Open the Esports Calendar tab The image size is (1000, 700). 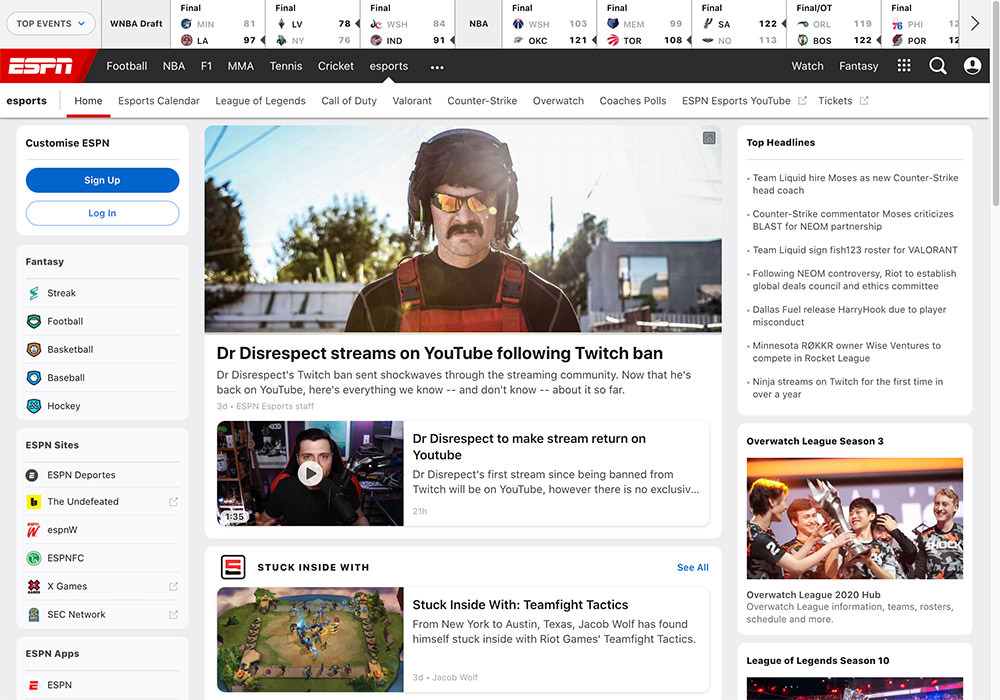click(159, 101)
